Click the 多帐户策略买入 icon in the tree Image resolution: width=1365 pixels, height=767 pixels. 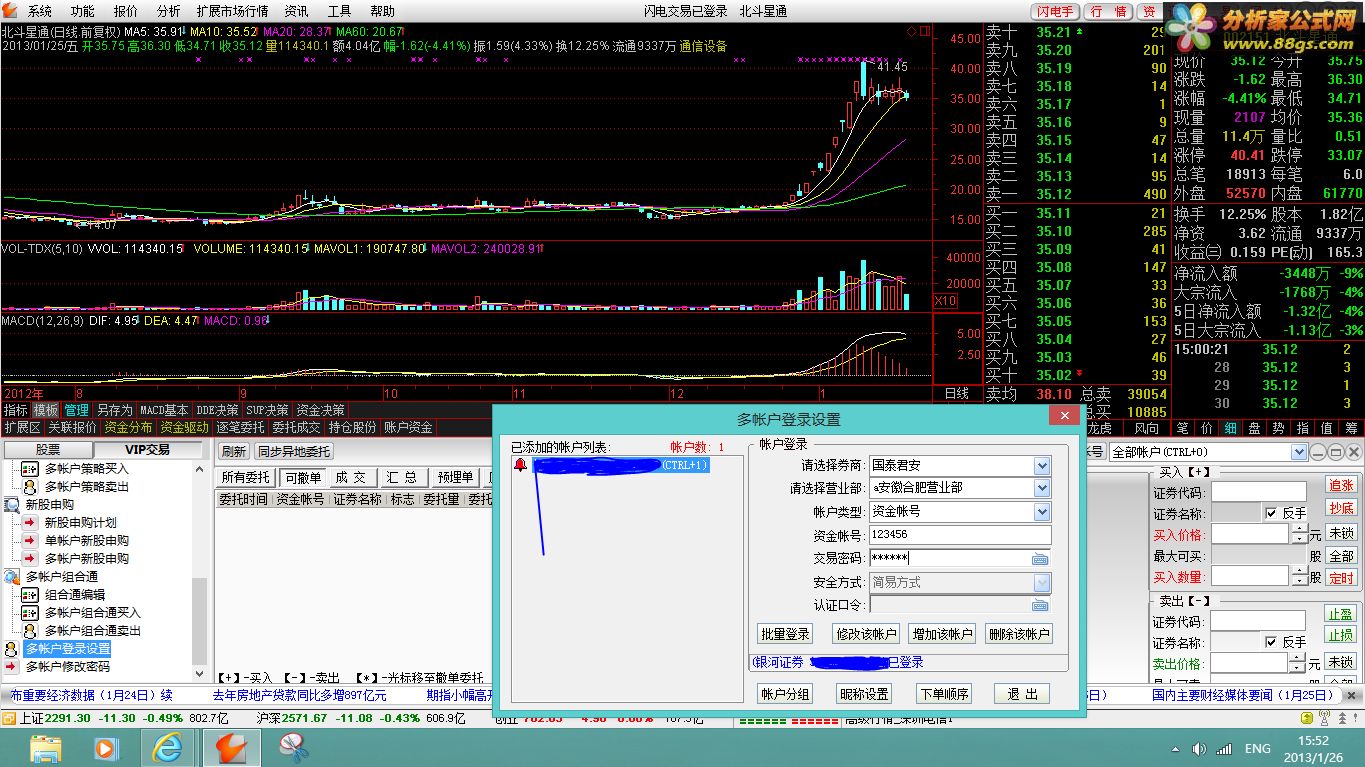click(30, 468)
